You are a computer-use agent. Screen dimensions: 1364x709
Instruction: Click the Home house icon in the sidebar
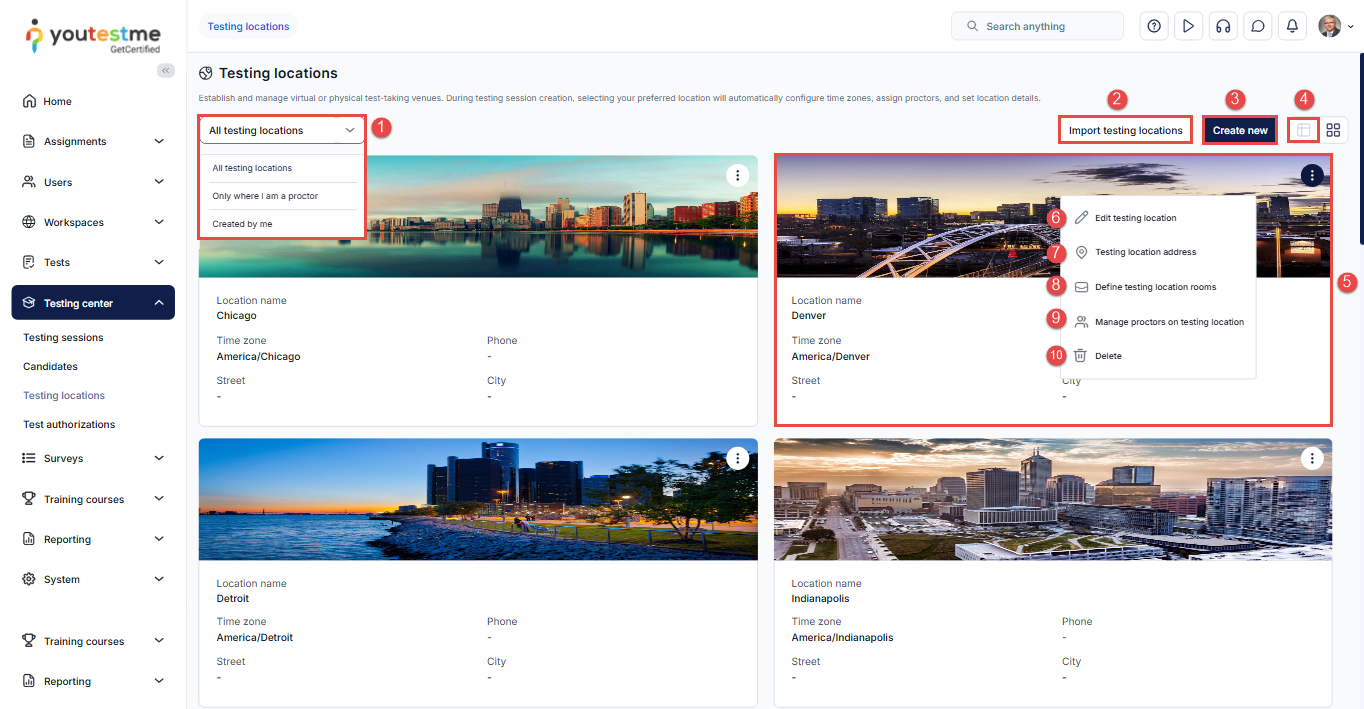pos(29,101)
